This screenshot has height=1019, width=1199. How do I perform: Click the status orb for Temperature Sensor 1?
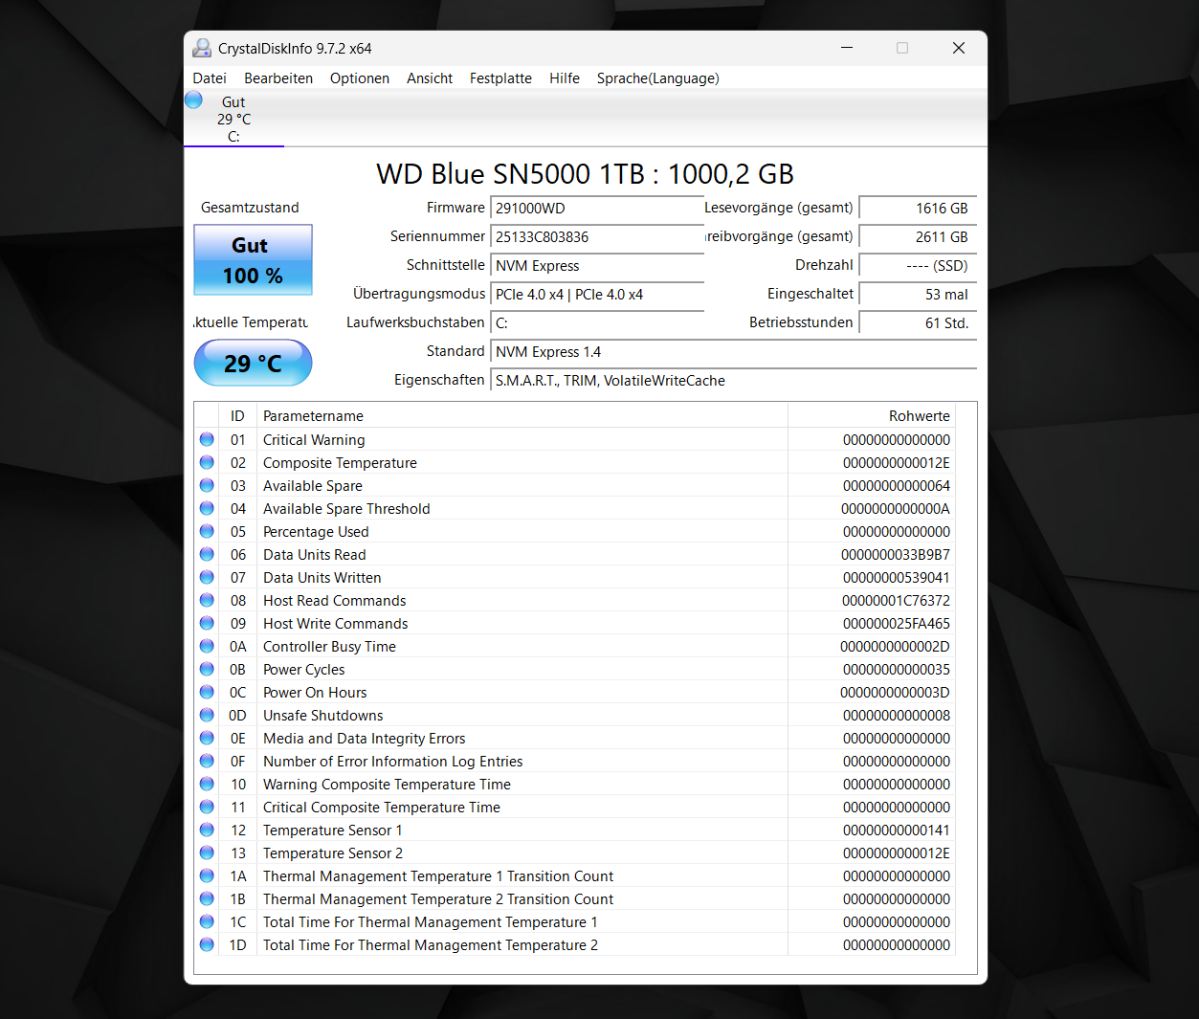tap(206, 829)
